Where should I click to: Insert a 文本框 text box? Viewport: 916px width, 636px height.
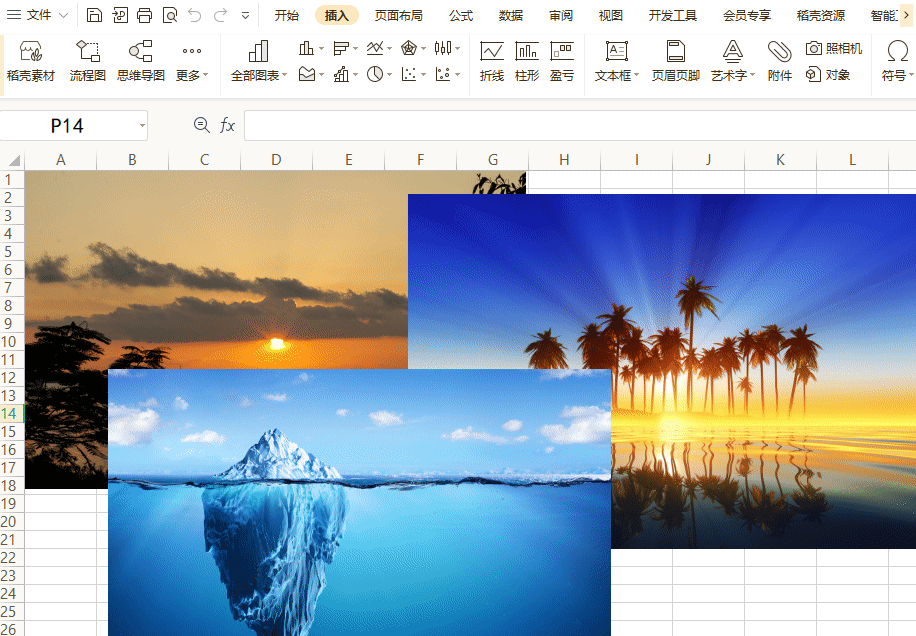[x=617, y=61]
